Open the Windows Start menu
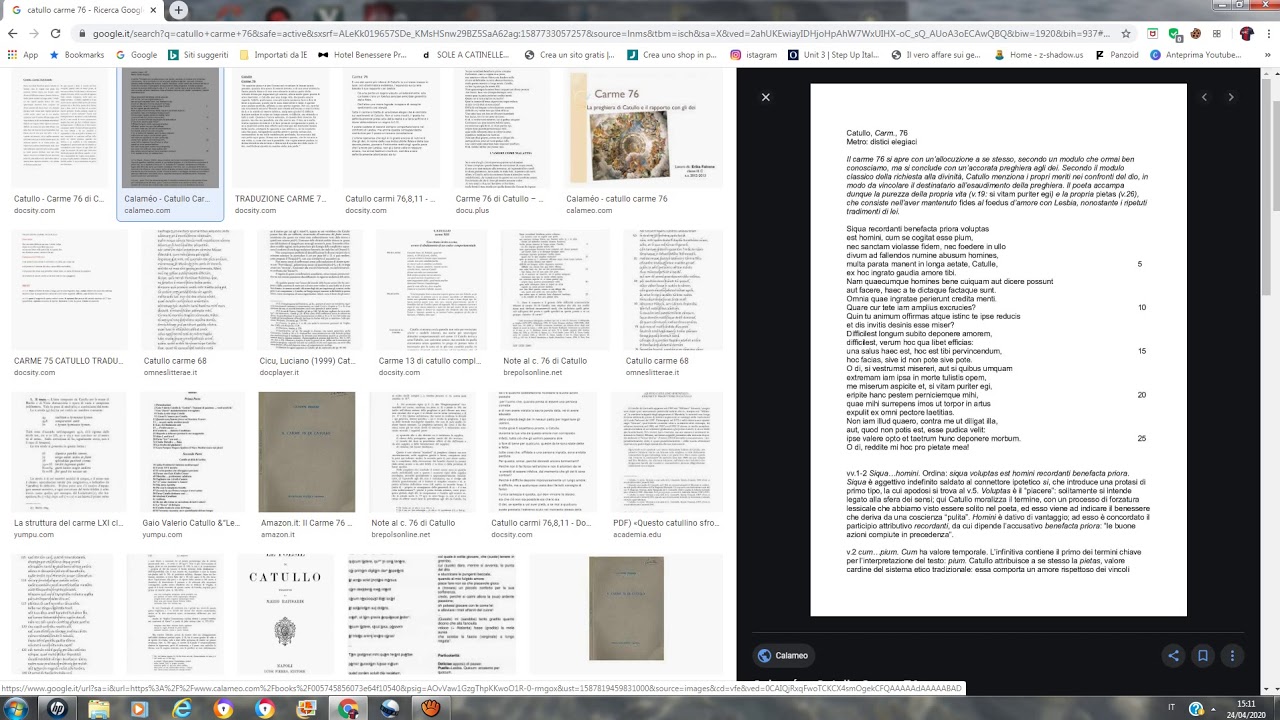 (16, 708)
